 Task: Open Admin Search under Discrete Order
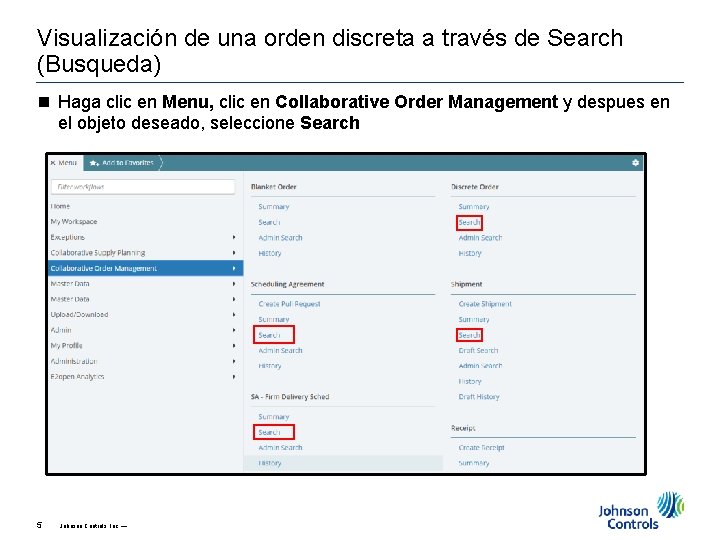480,237
